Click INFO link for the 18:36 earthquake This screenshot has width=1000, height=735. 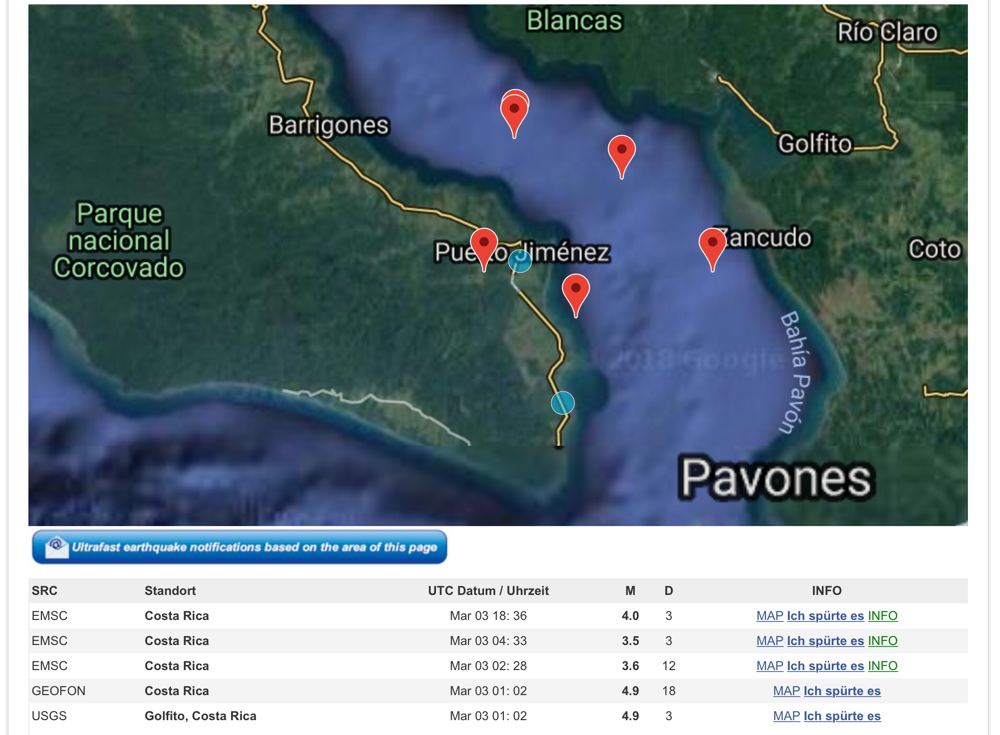[882, 616]
